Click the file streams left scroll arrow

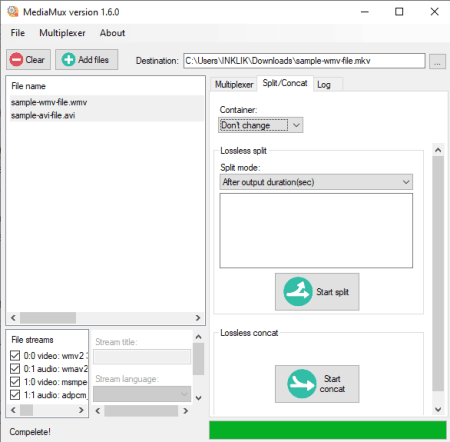pos(13,410)
